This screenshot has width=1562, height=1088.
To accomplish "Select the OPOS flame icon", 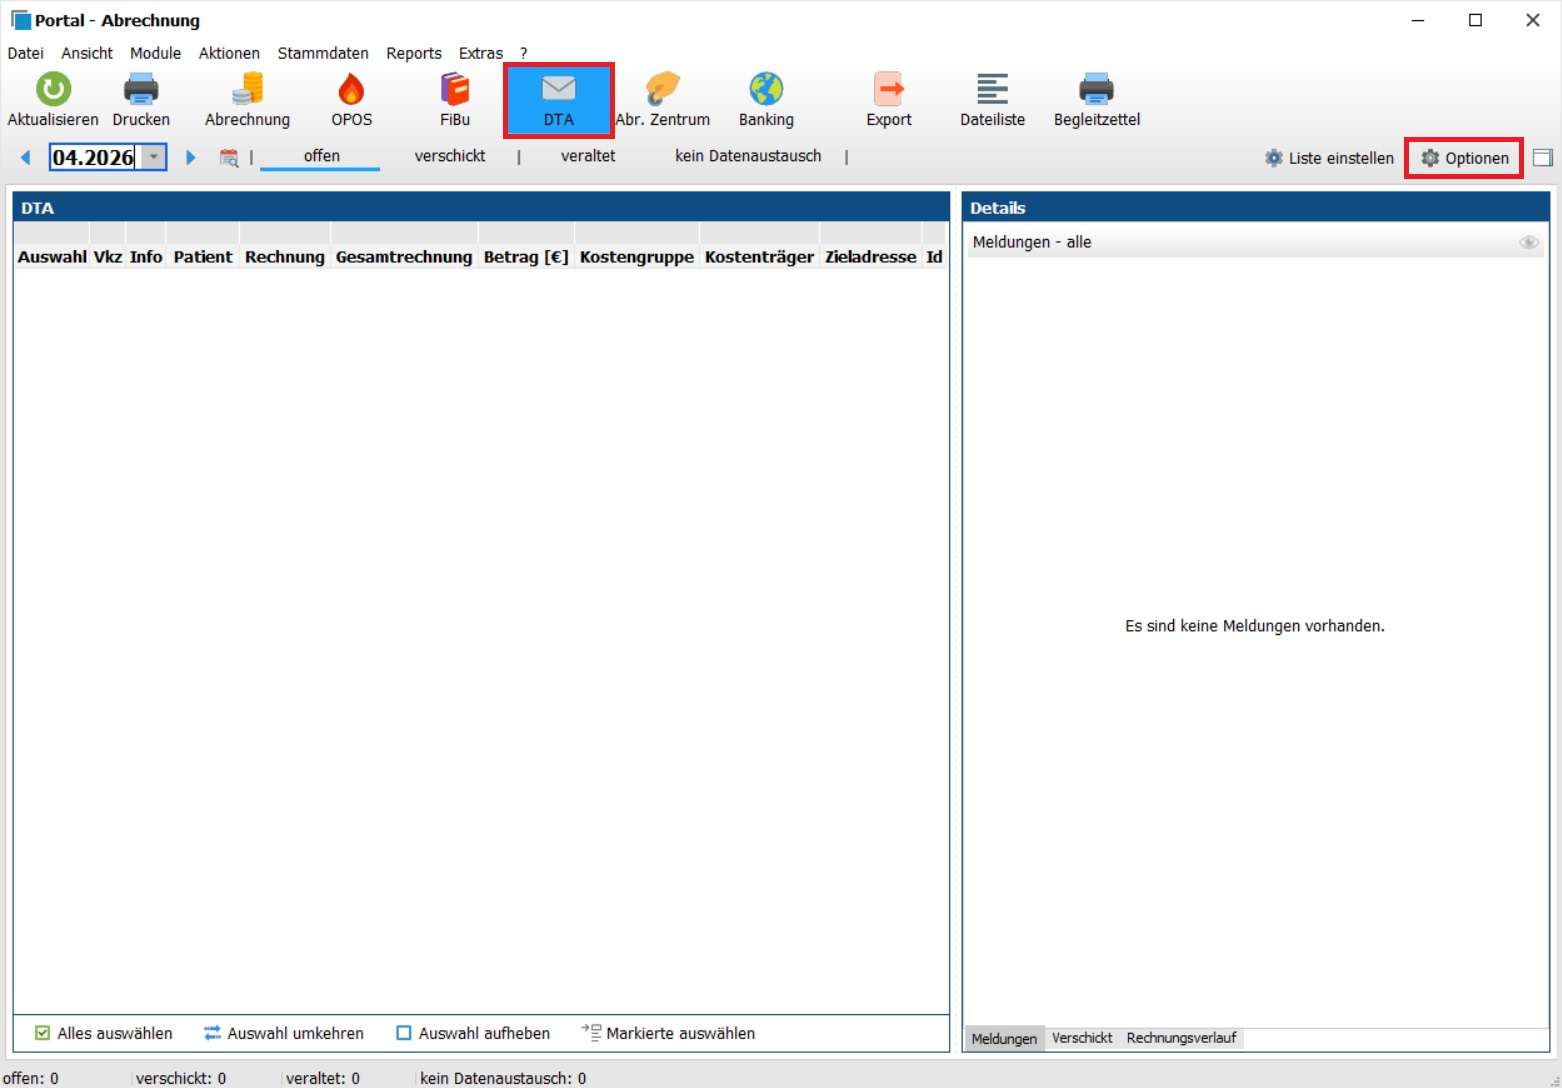I will click(x=351, y=90).
